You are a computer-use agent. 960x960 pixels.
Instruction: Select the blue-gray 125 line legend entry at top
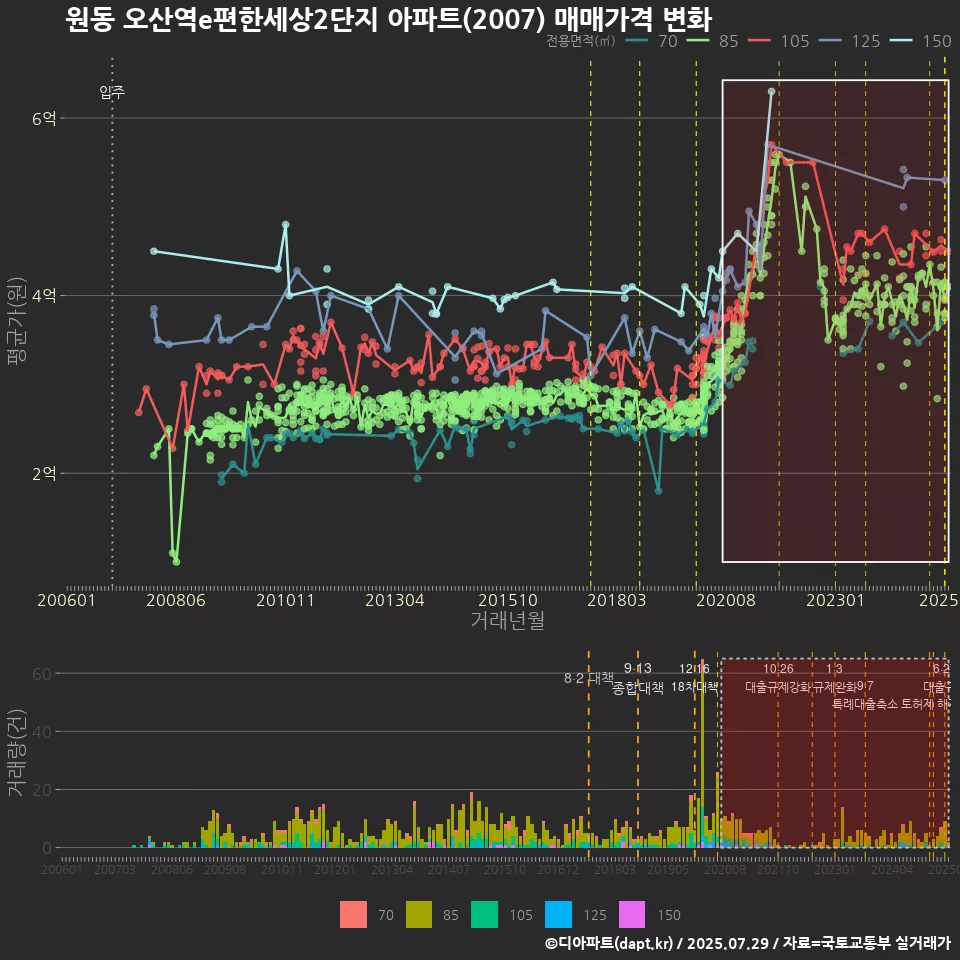[x=850, y=41]
